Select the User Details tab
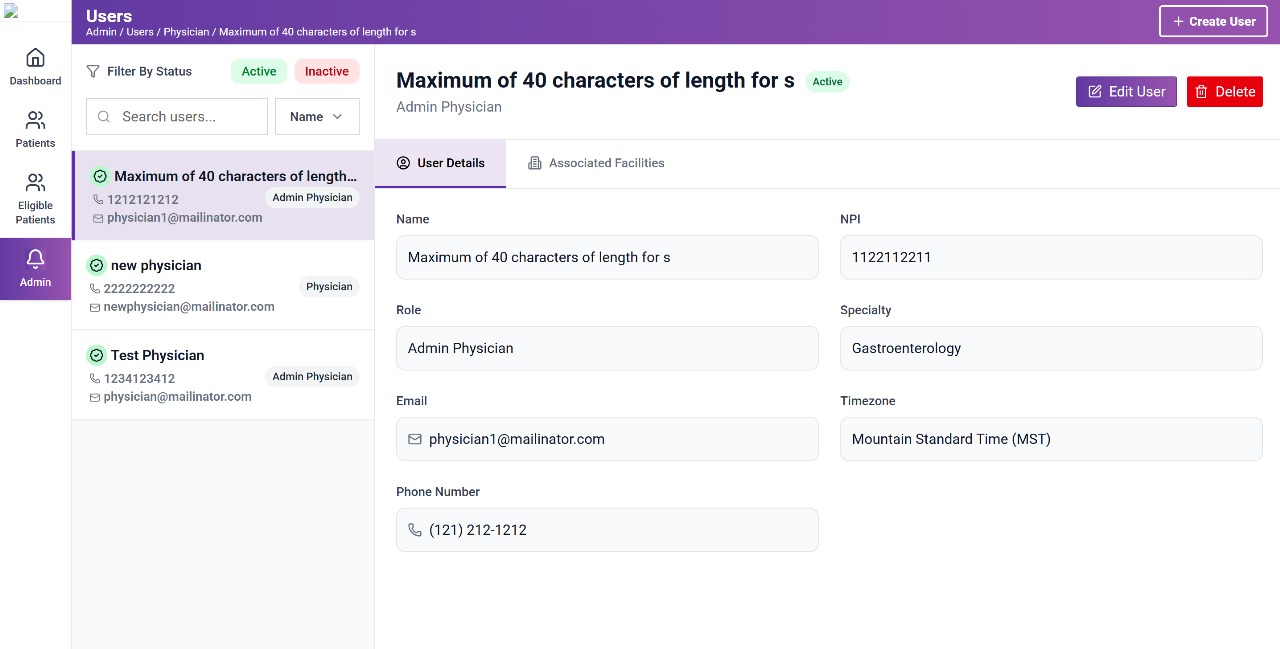Screen dimensions: 1280x649 pos(440,163)
